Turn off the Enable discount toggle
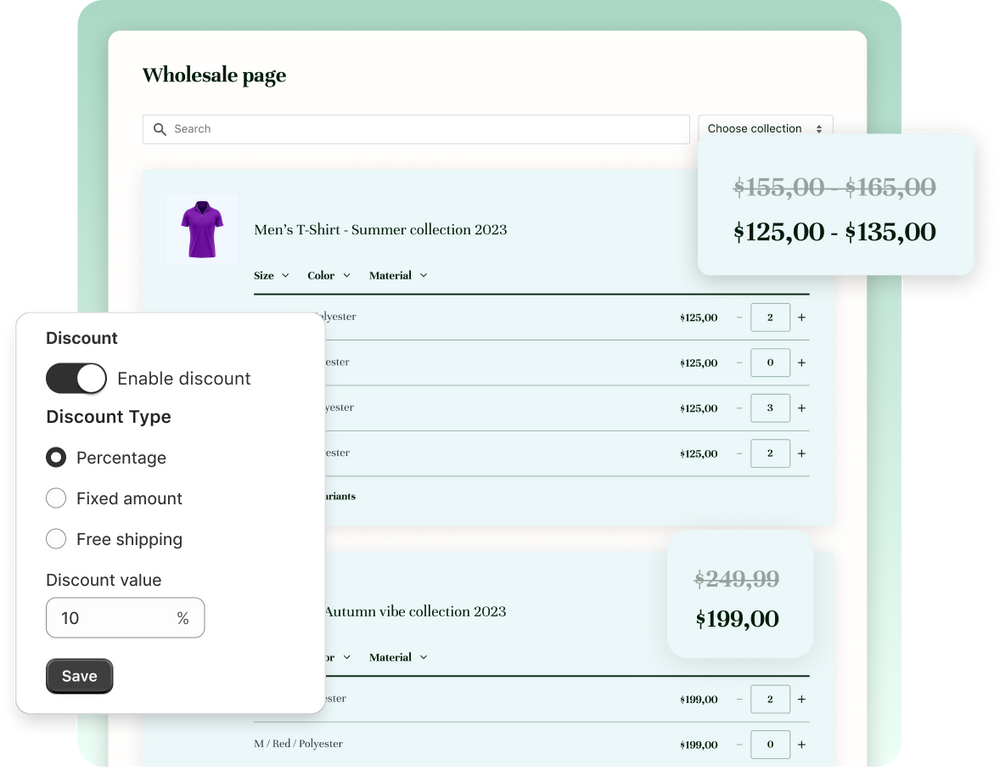Image resolution: width=1000 pixels, height=776 pixels. point(76,378)
